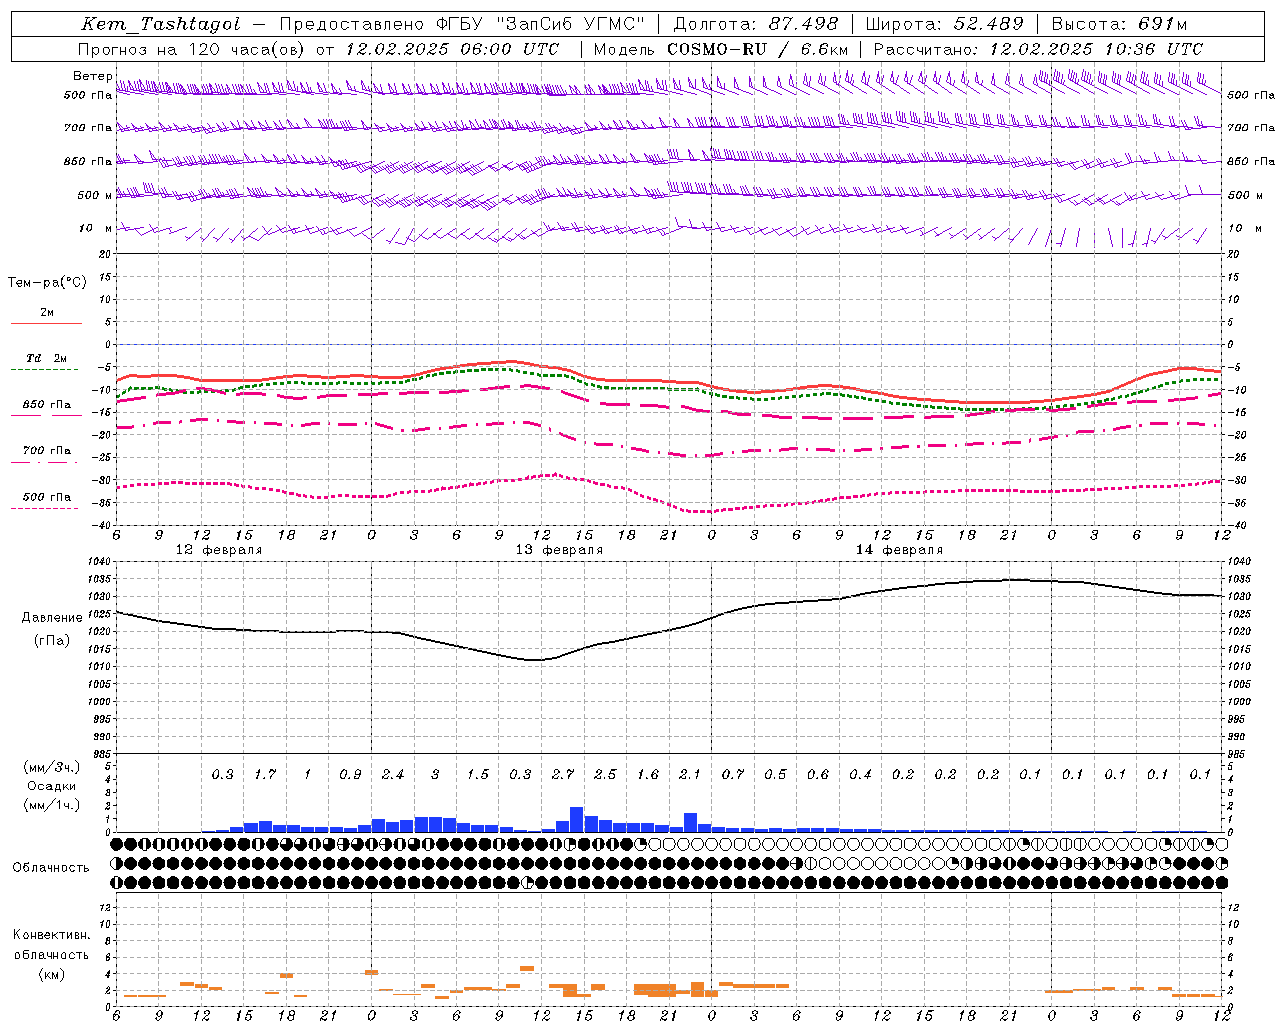Image resolution: width=1280 pixels, height=1024 pixels.
Task: Click the 'Td 2м' dew point legend entry
Action: pyautogui.click(x=47, y=358)
